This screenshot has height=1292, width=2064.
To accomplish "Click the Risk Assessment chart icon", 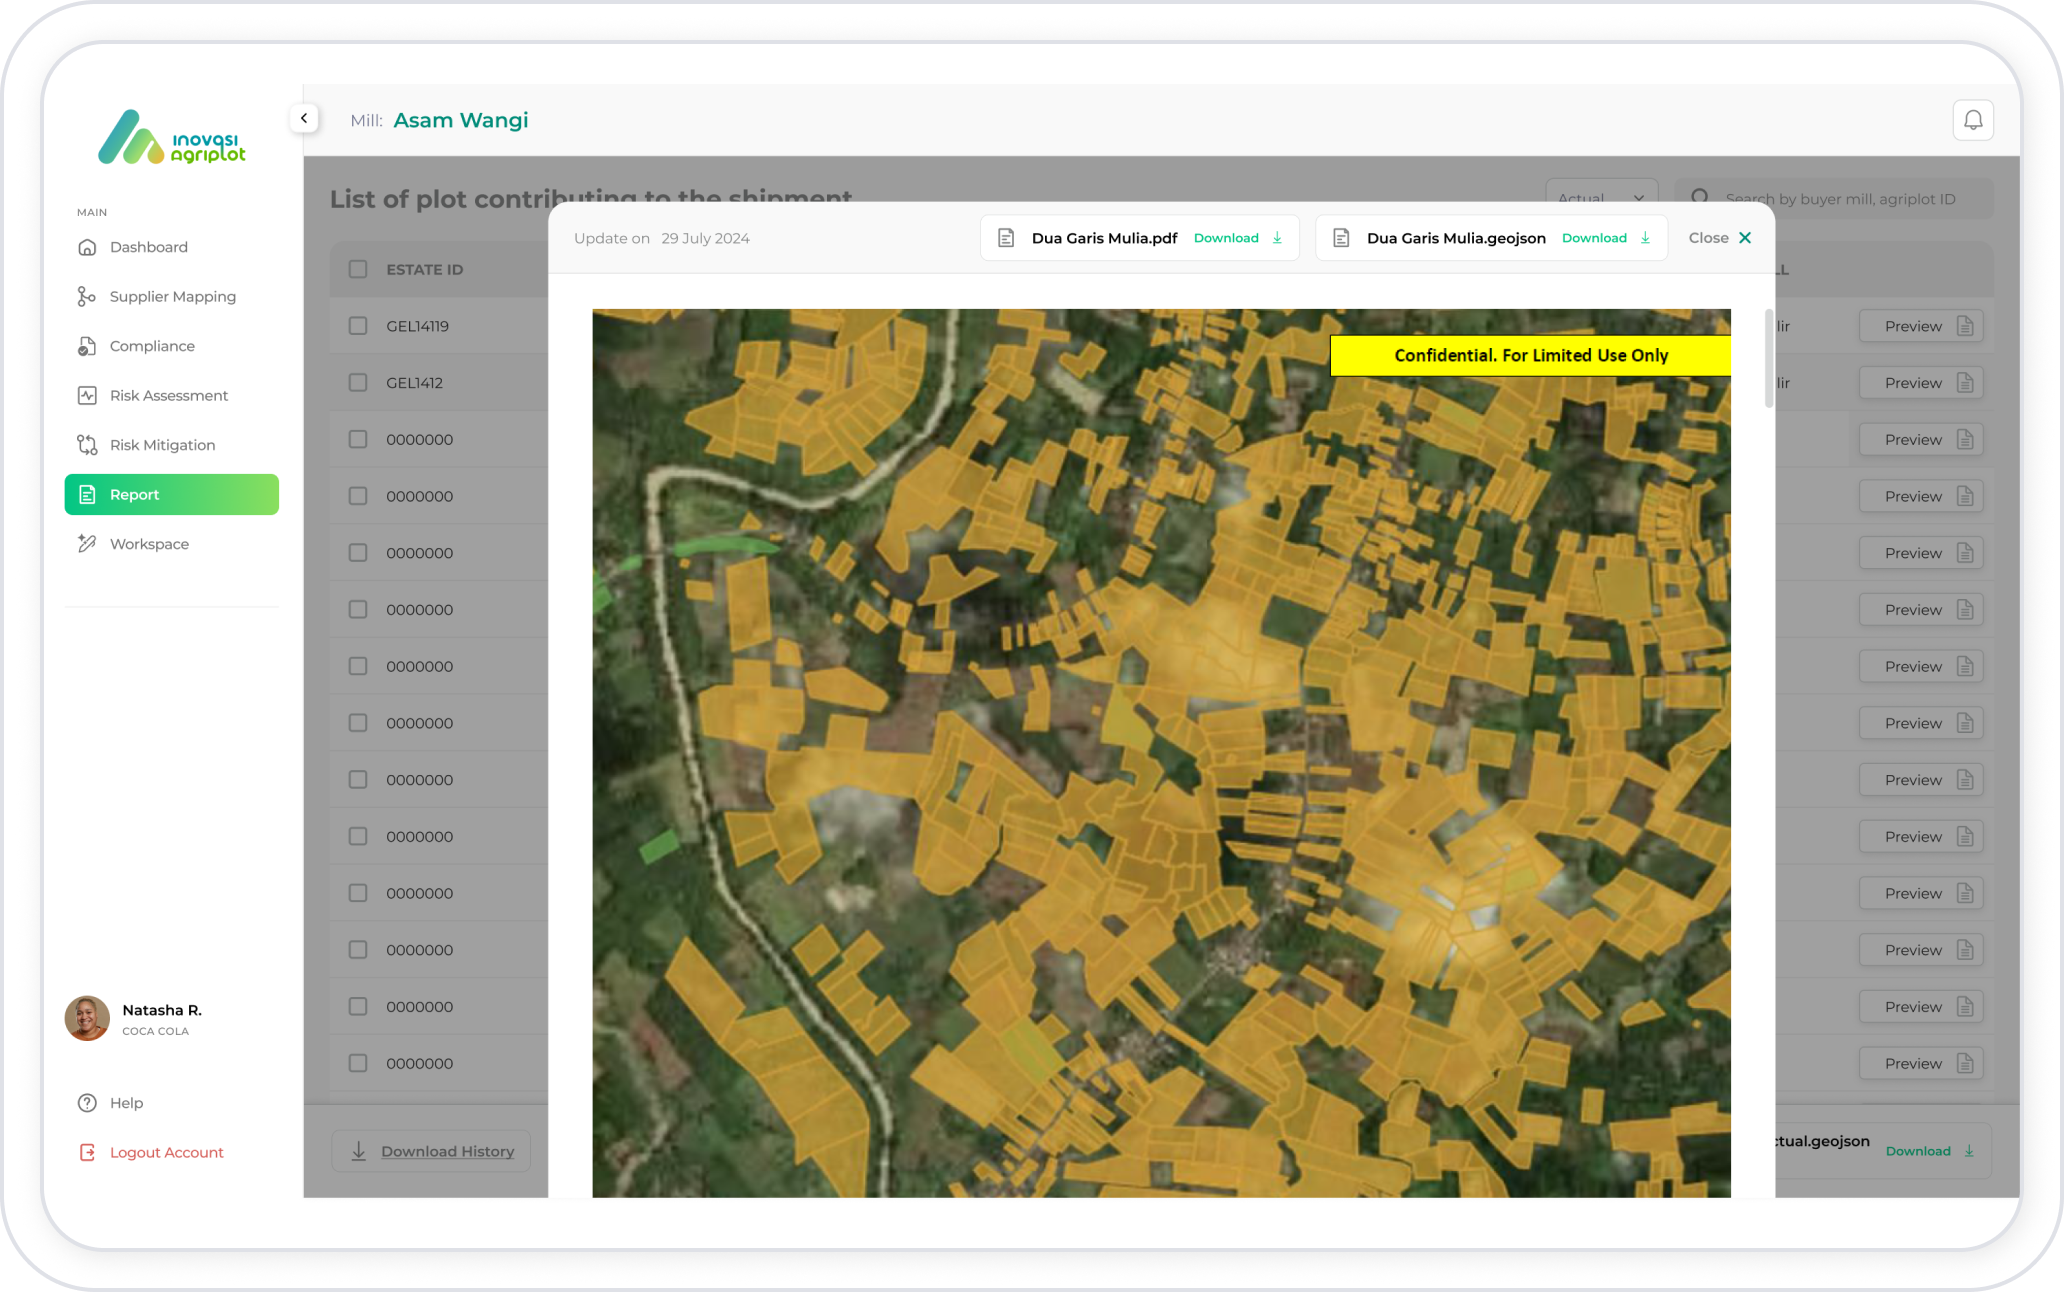I will pos(87,395).
